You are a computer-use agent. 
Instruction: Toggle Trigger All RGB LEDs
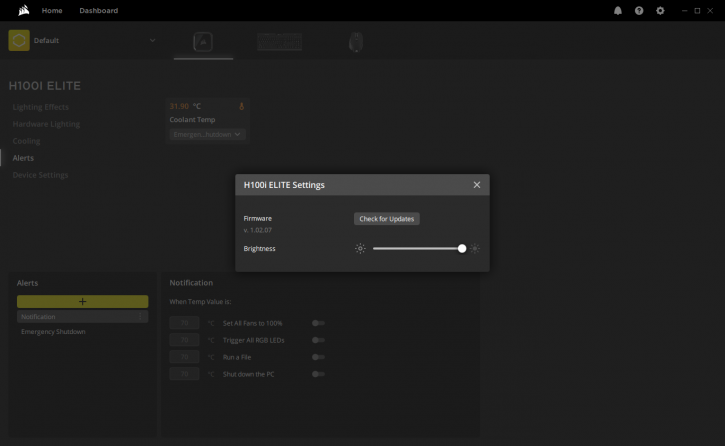pyautogui.click(x=318, y=340)
